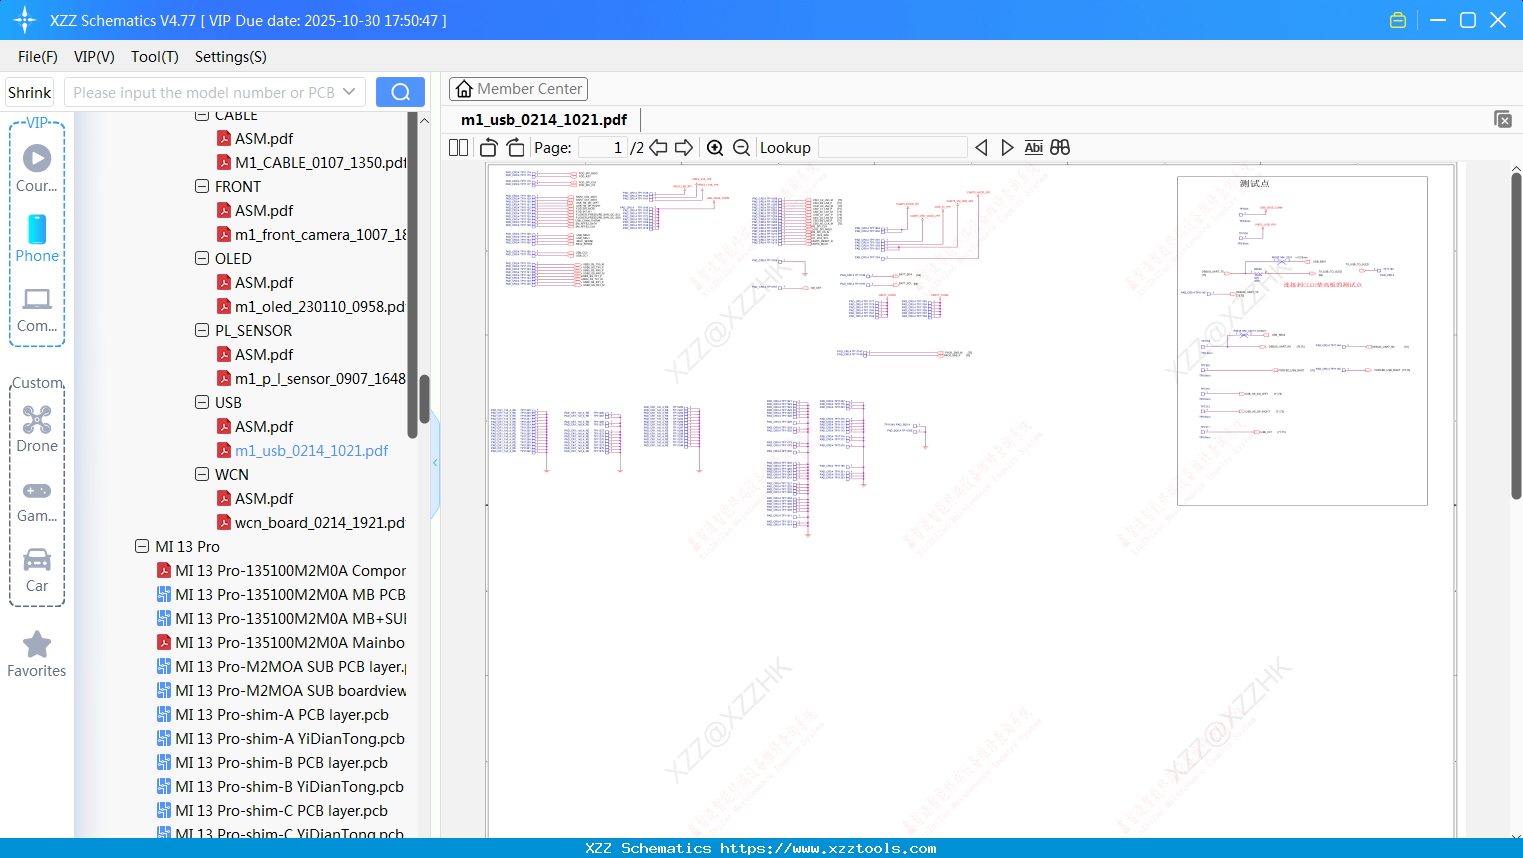Viewport: 1523px width, 858px height.
Task: Close the m1_usb_0214_1021.pdf document tab
Action: [x=1502, y=119]
